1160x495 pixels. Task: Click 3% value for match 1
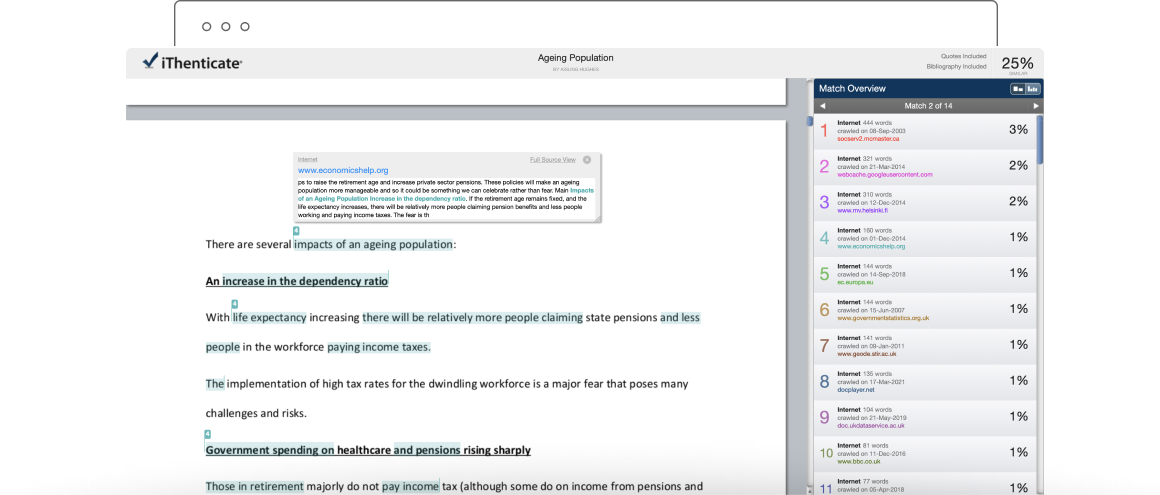1019,129
